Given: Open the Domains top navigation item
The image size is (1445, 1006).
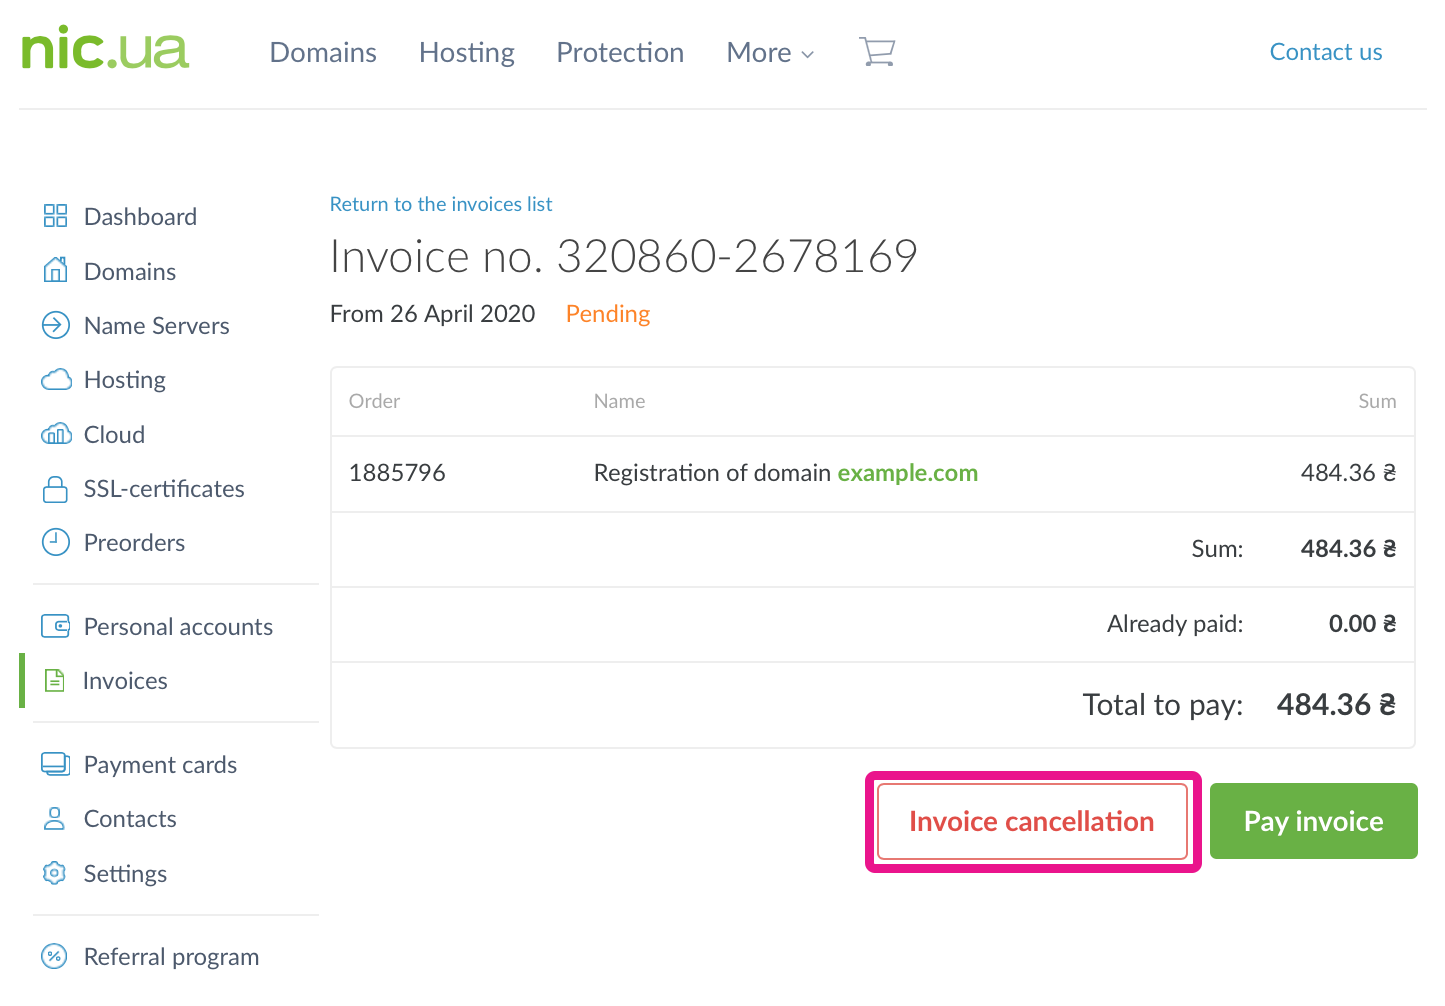Looking at the screenshot, I should pyautogui.click(x=323, y=53).
